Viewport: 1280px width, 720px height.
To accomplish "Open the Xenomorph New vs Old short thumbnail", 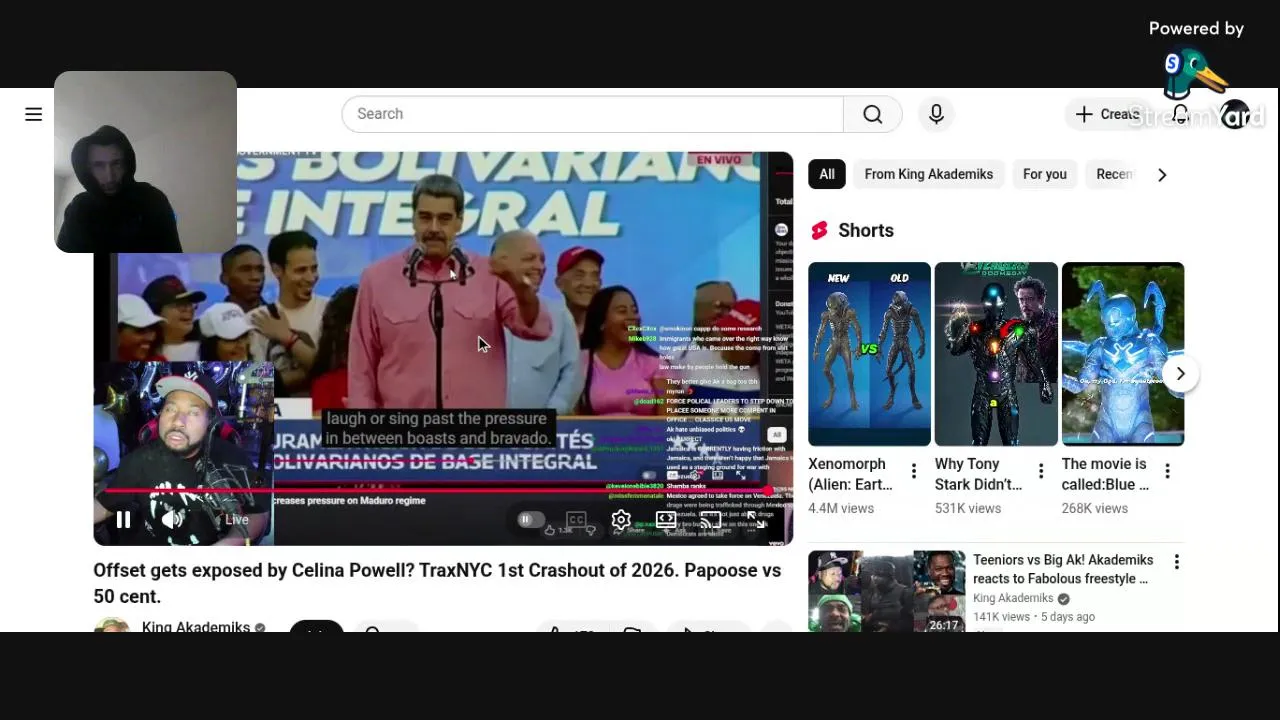I will point(869,354).
